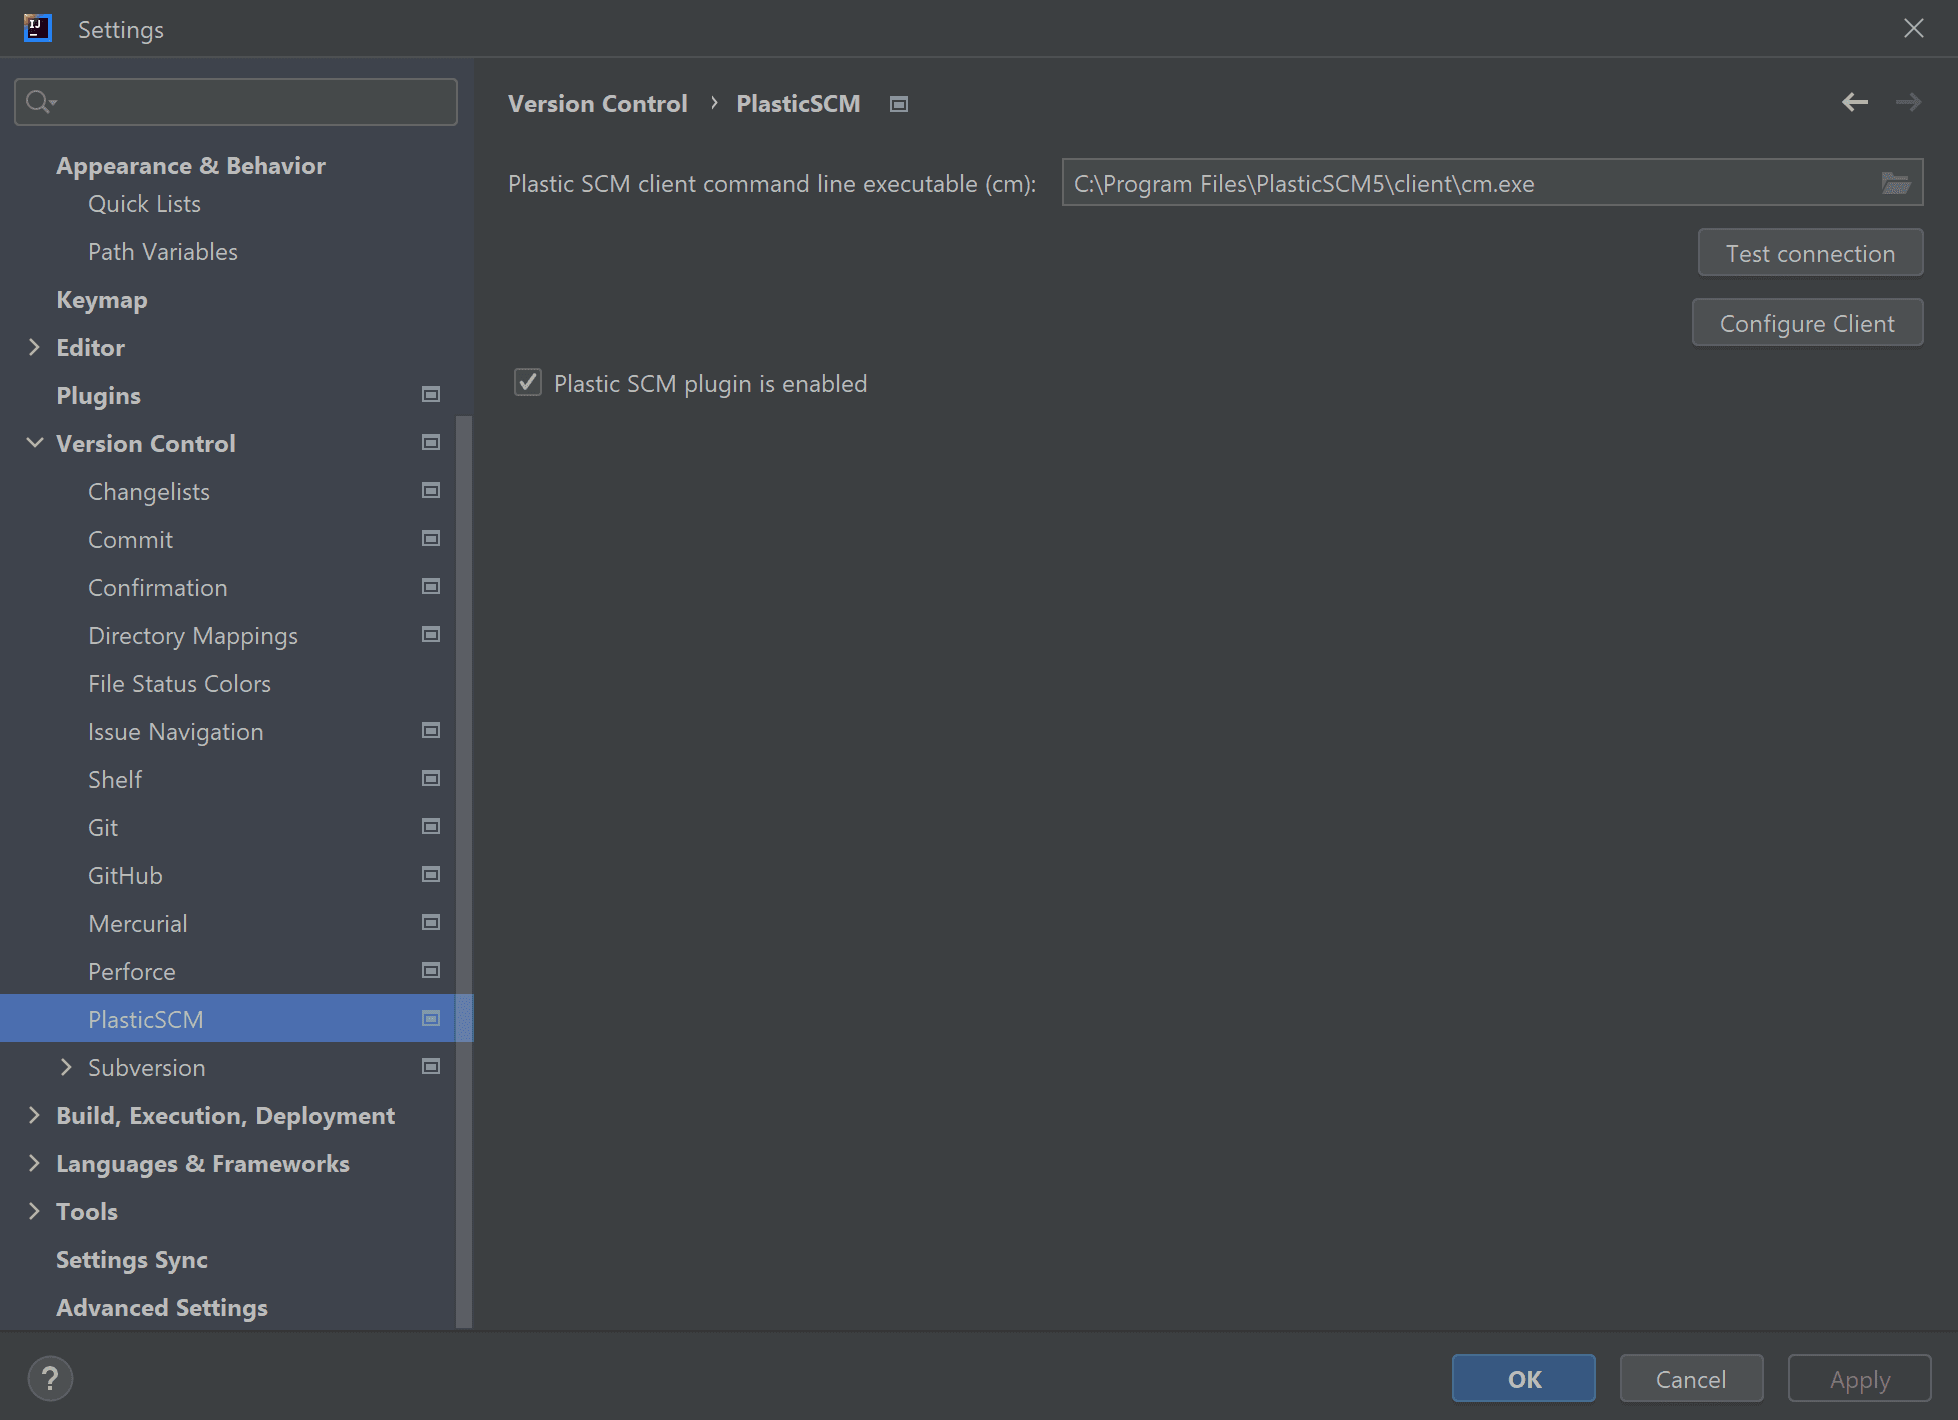Click the Test connection button

pos(1810,253)
